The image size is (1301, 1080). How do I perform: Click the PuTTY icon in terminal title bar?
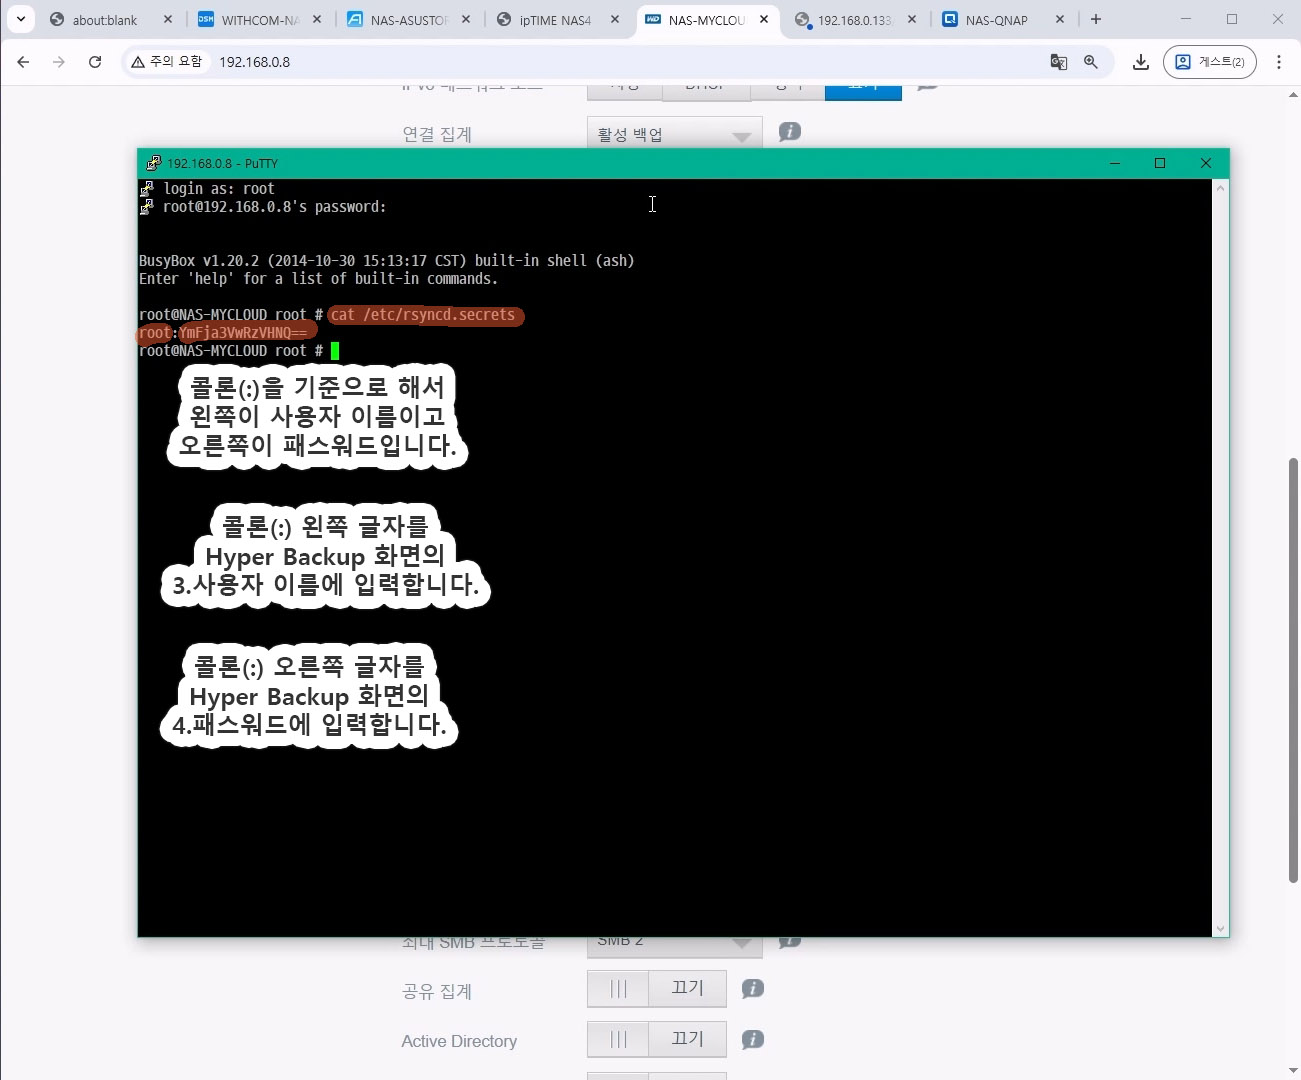[153, 163]
